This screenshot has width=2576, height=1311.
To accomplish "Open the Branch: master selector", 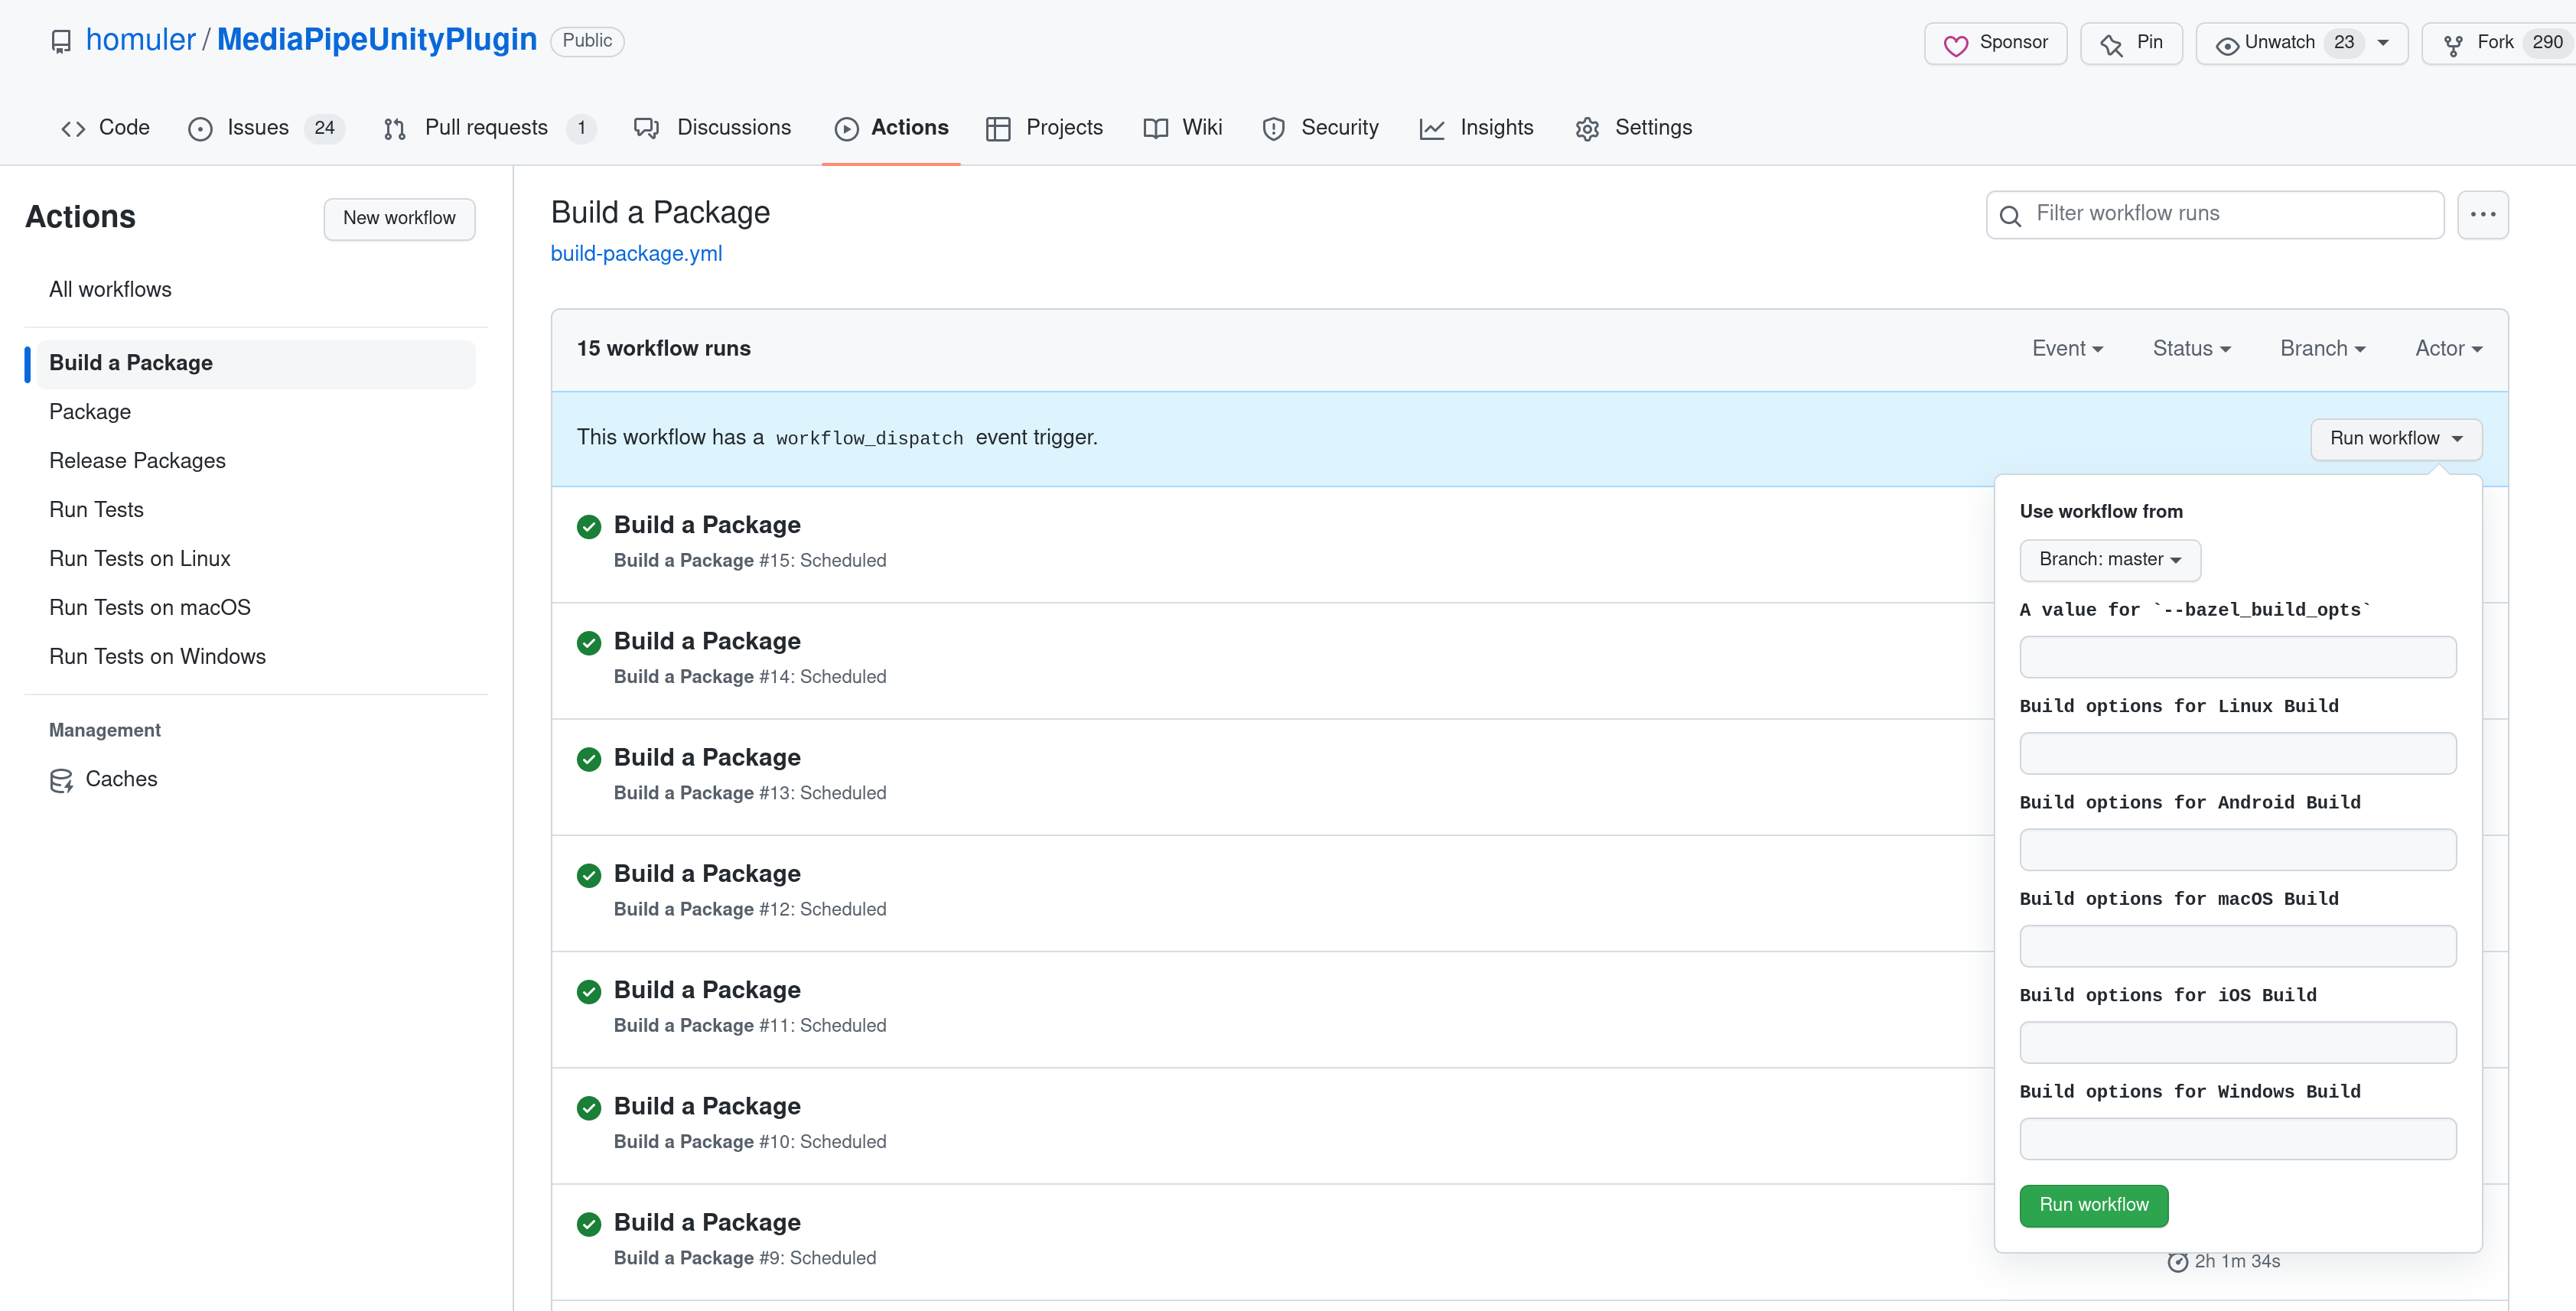I will coord(2110,560).
